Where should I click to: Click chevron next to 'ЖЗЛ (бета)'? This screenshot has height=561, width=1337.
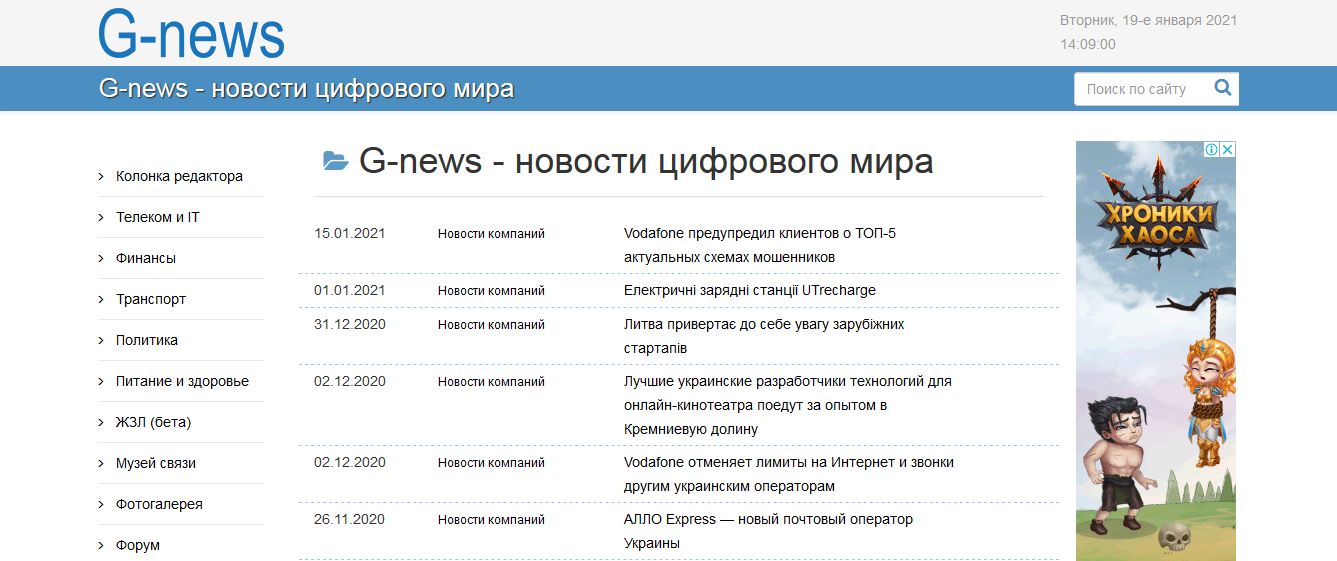[101, 422]
